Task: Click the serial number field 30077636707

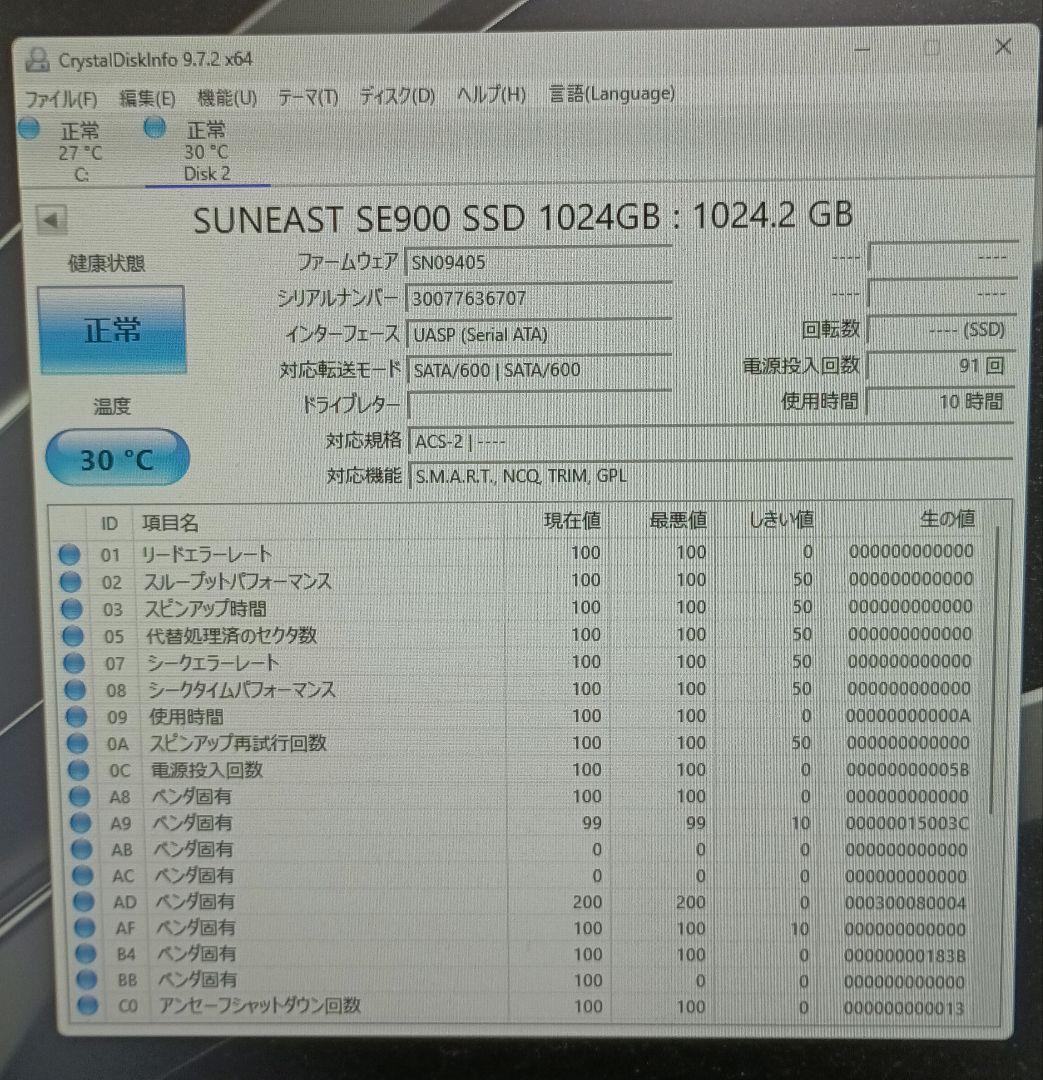Action: 539,298
